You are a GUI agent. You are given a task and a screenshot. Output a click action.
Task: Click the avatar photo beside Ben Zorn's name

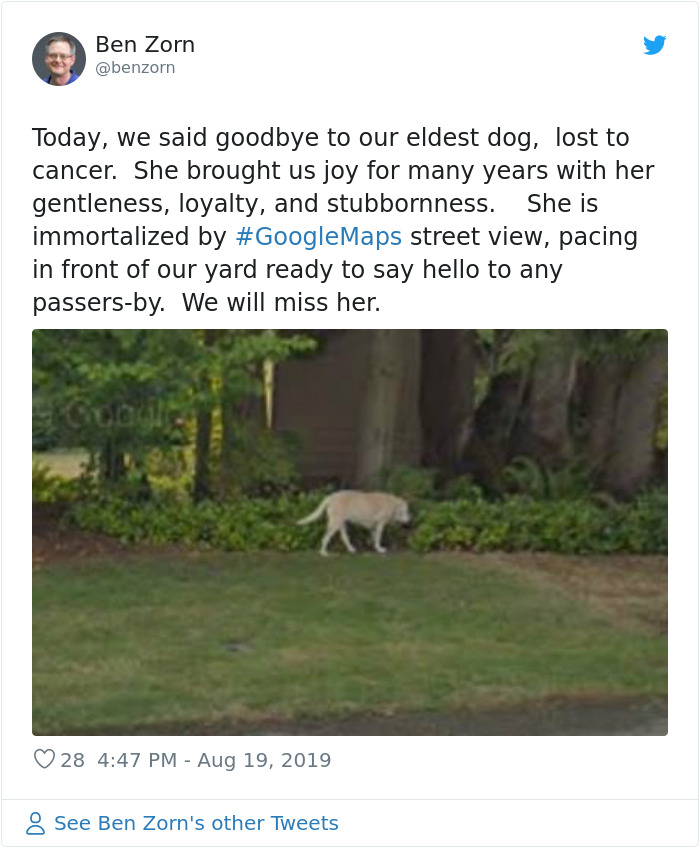(x=59, y=58)
